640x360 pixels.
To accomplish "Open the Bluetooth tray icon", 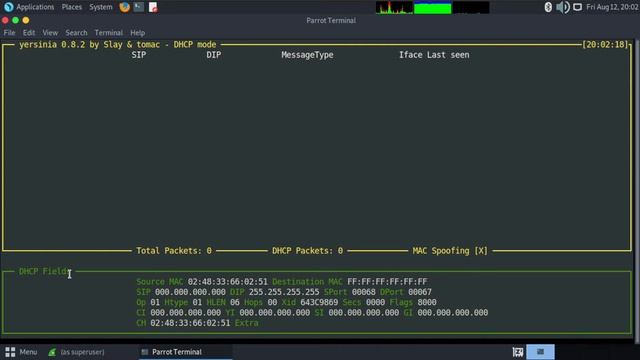I will point(548,7).
